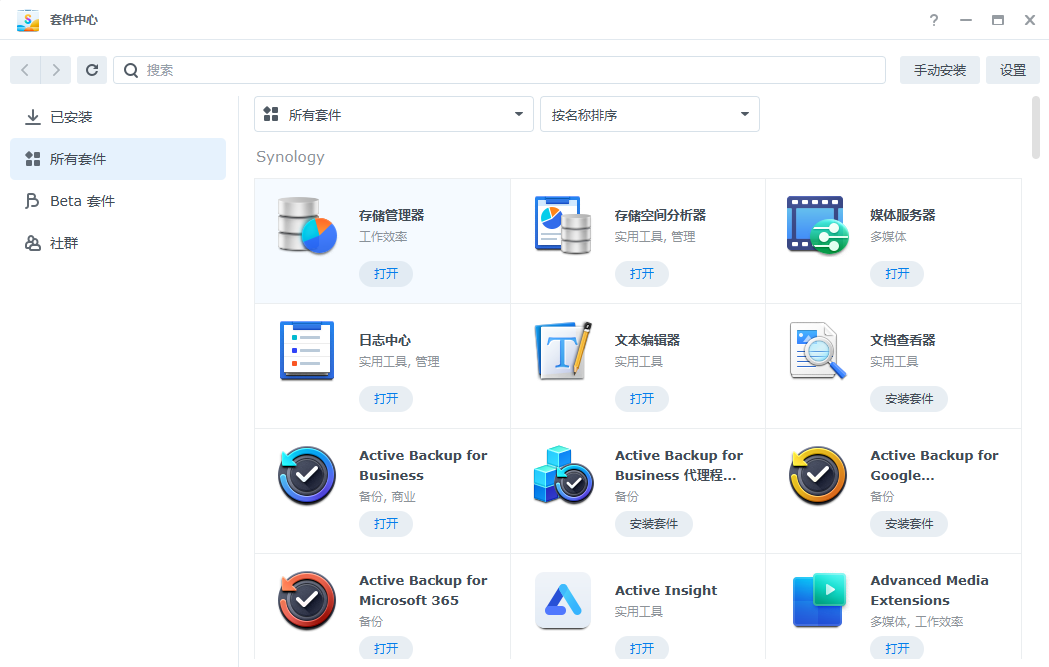Click the 文本编辑器 title text

point(647,341)
